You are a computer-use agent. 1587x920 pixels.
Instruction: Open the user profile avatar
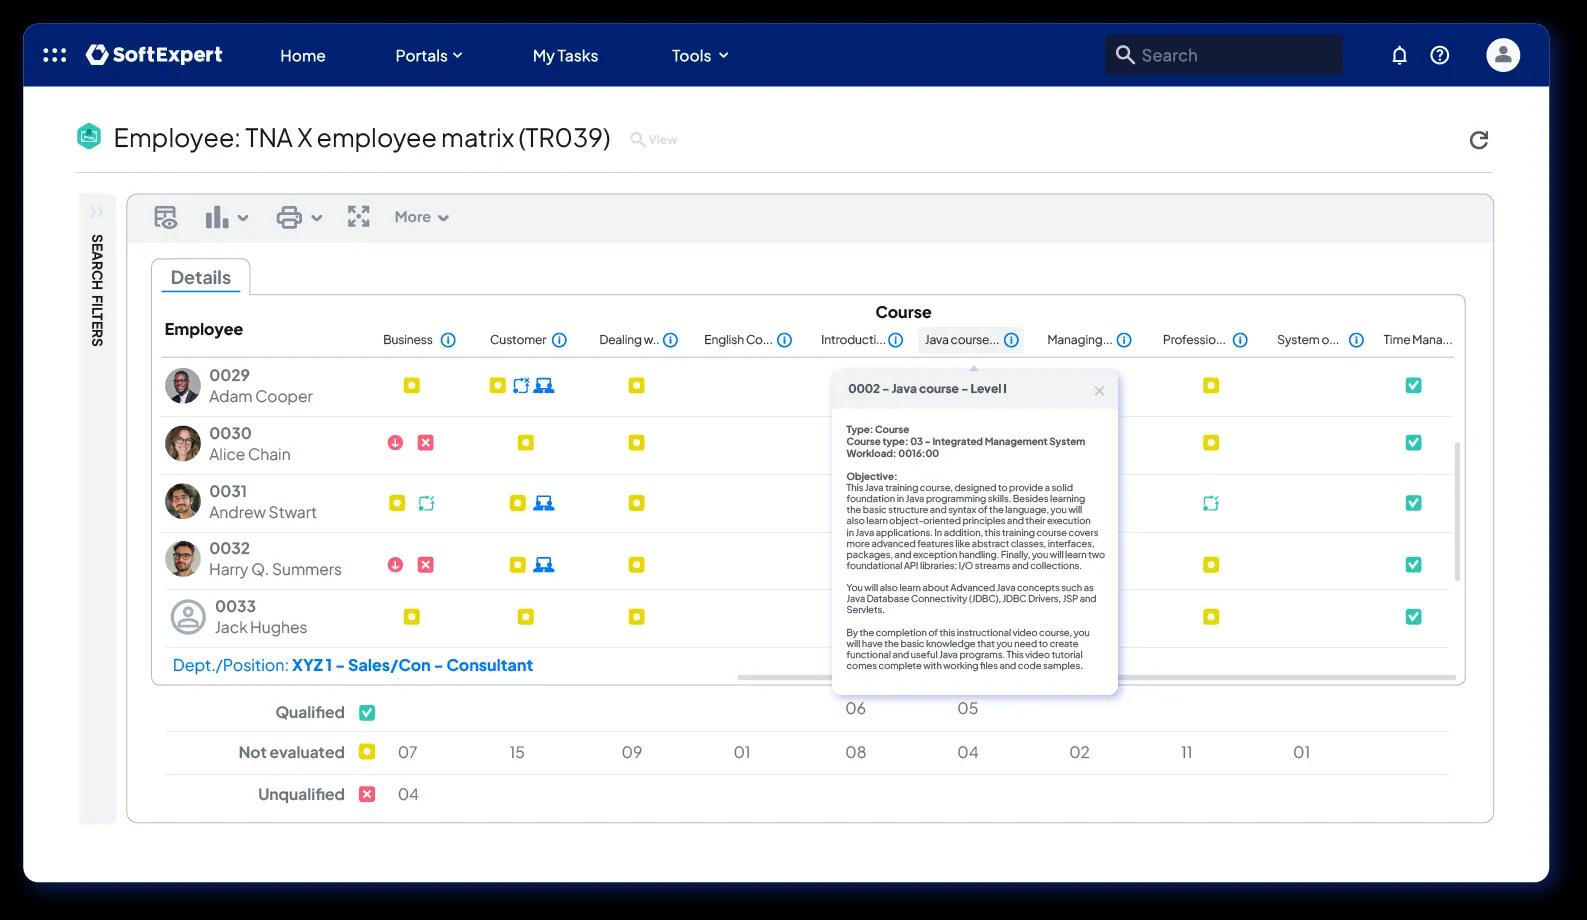pos(1502,55)
